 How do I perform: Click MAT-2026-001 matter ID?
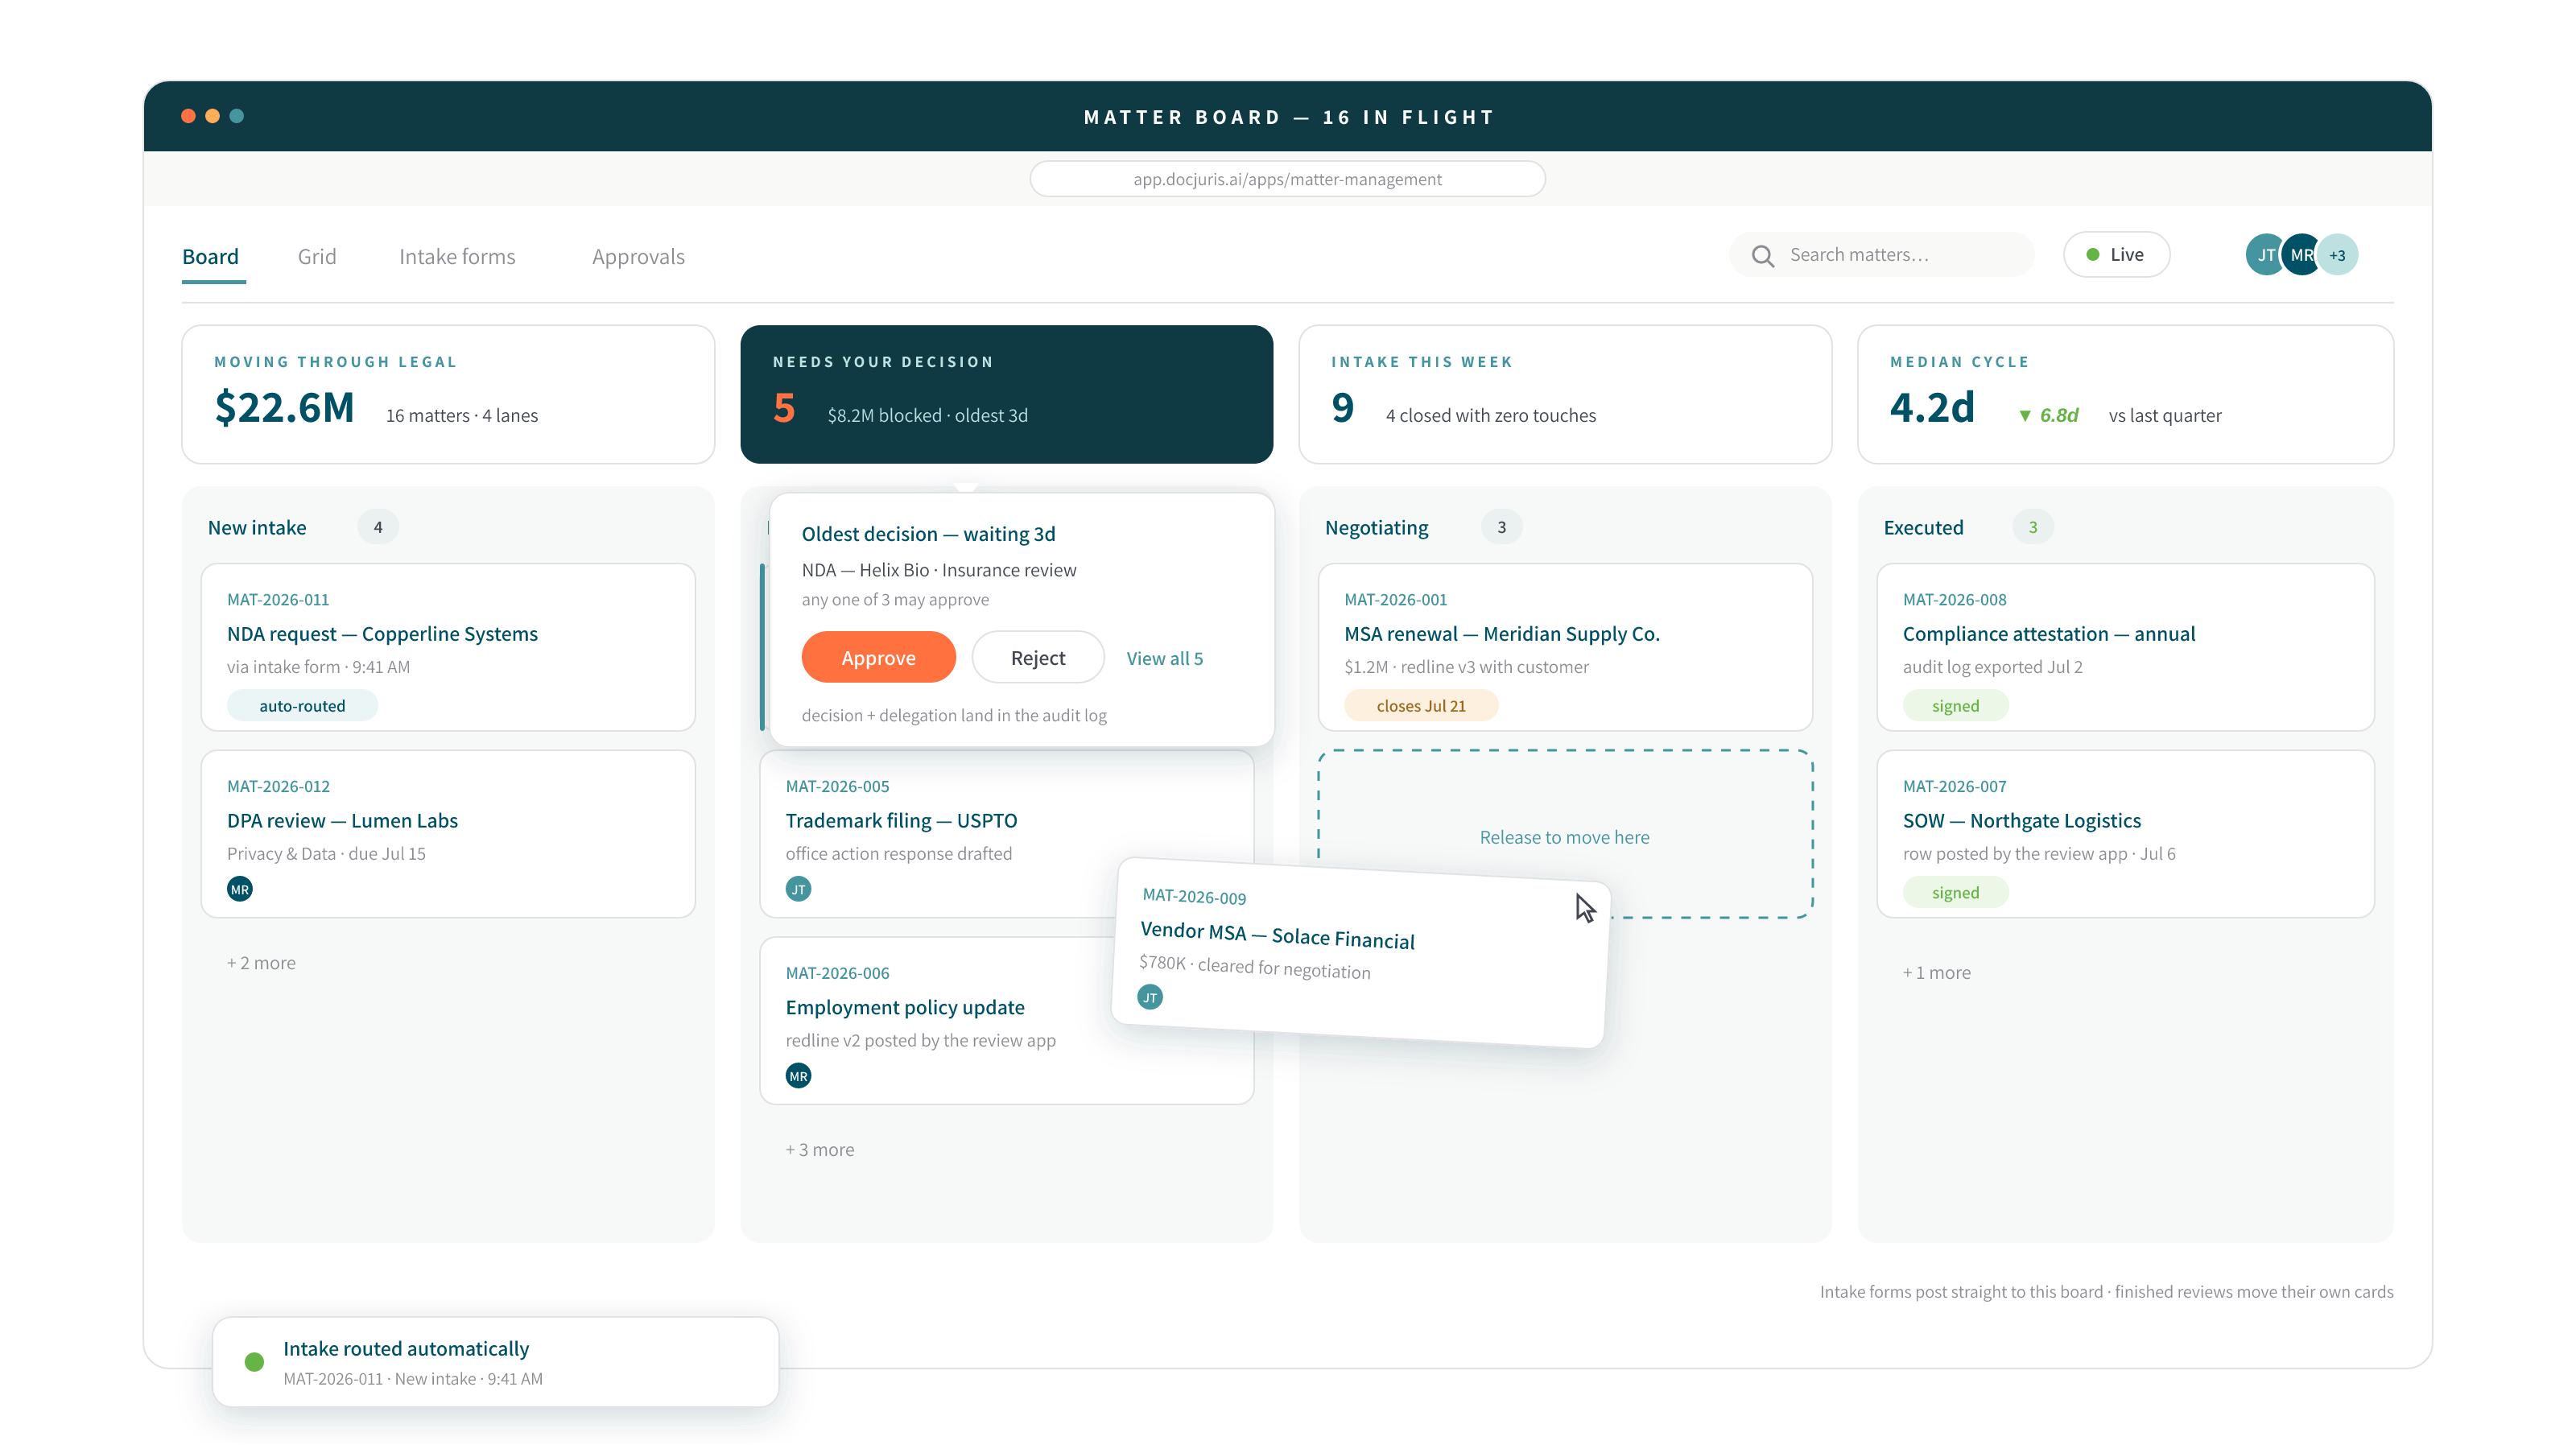(x=1395, y=600)
